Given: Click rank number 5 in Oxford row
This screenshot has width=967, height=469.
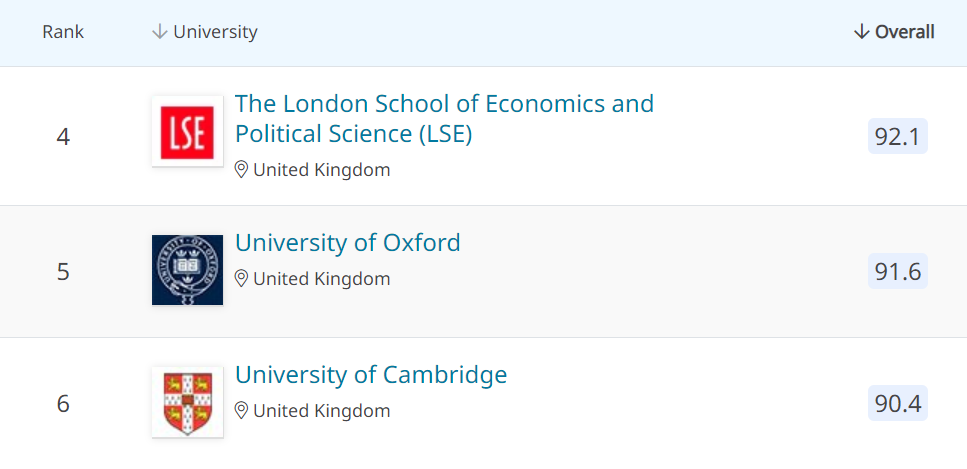Looking at the screenshot, I should (x=63, y=272).
